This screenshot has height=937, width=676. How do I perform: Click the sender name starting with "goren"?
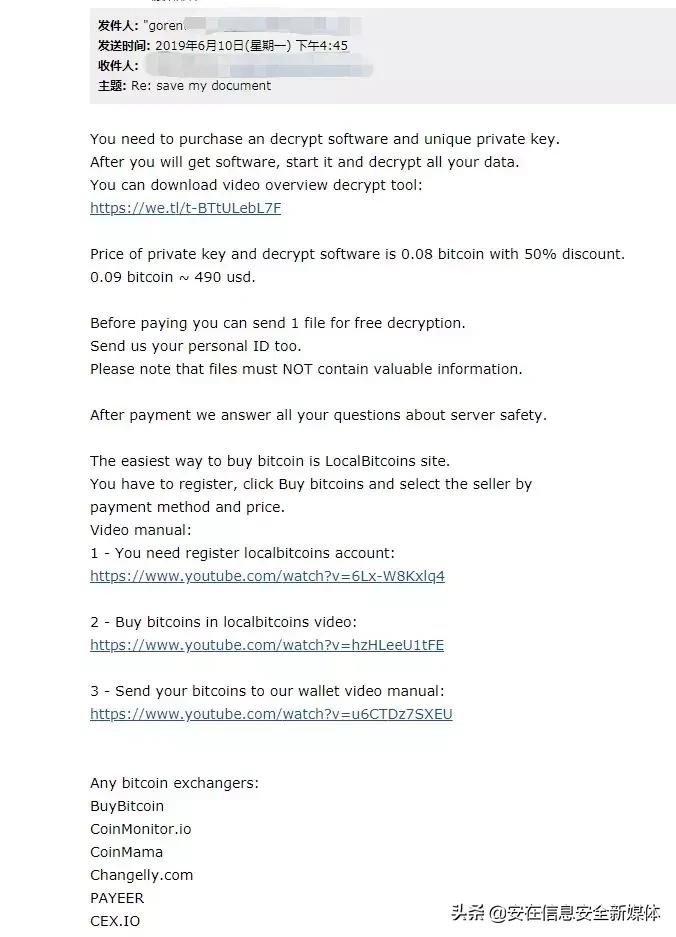(x=167, y=24)
